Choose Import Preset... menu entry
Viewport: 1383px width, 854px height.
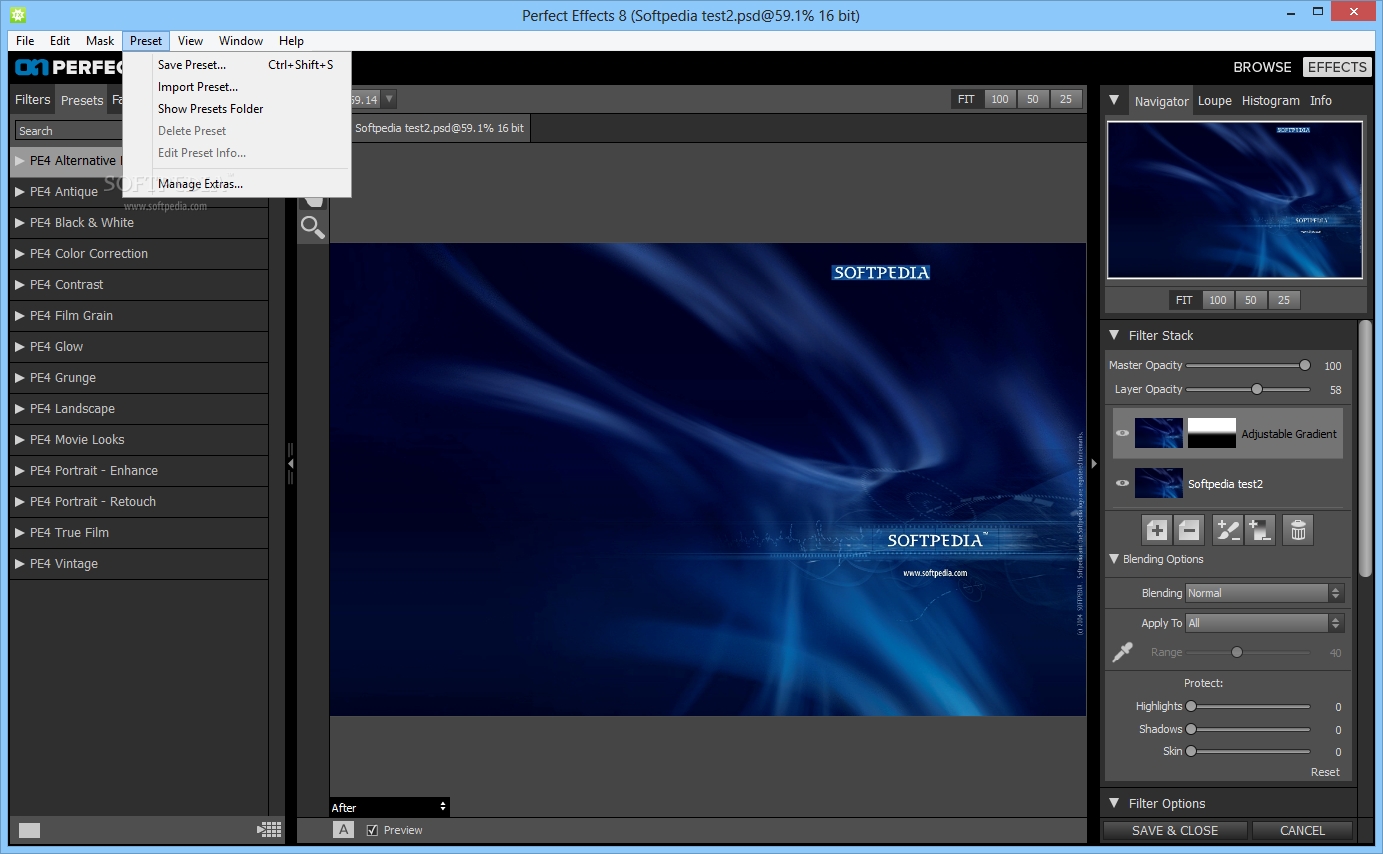point(236,87)
